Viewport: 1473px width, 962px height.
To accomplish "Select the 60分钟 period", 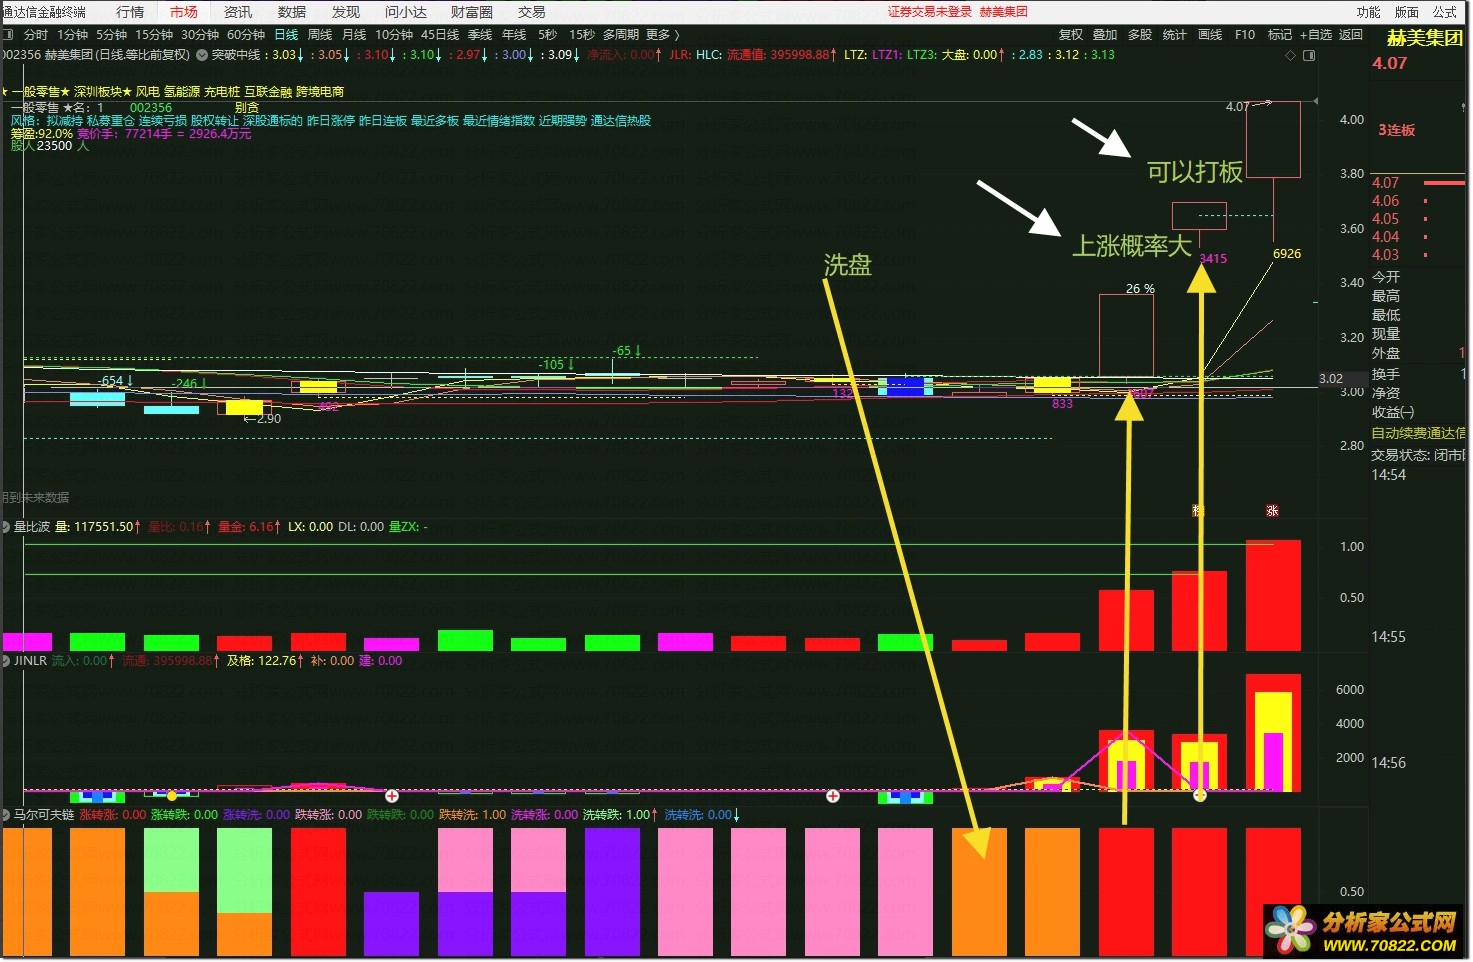I will (x=246, y=35).
